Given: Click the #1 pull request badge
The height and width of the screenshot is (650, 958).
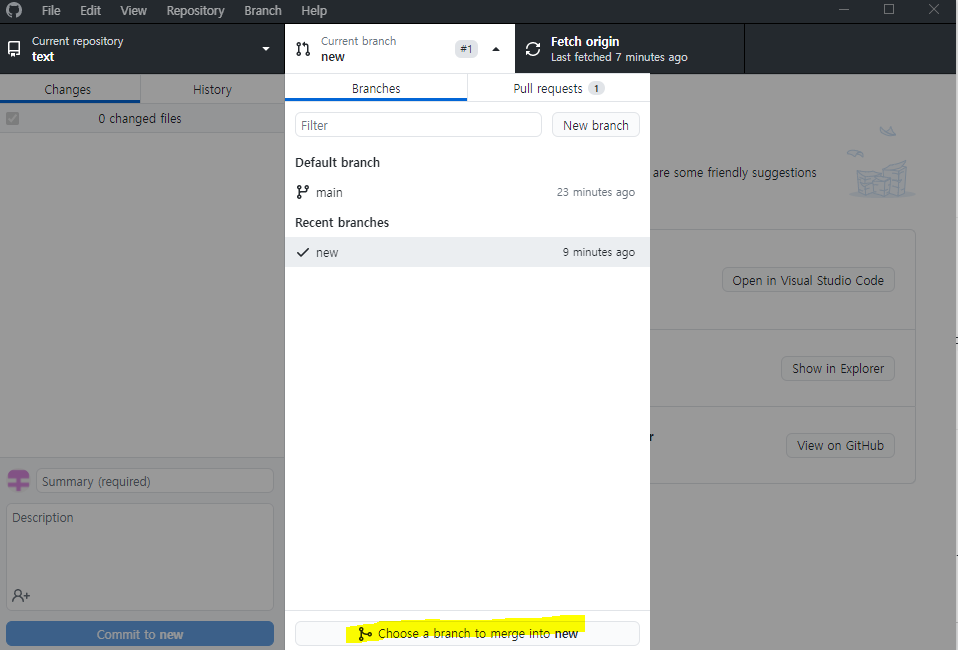Looking at the screenshot, I should tap(466, 49).
